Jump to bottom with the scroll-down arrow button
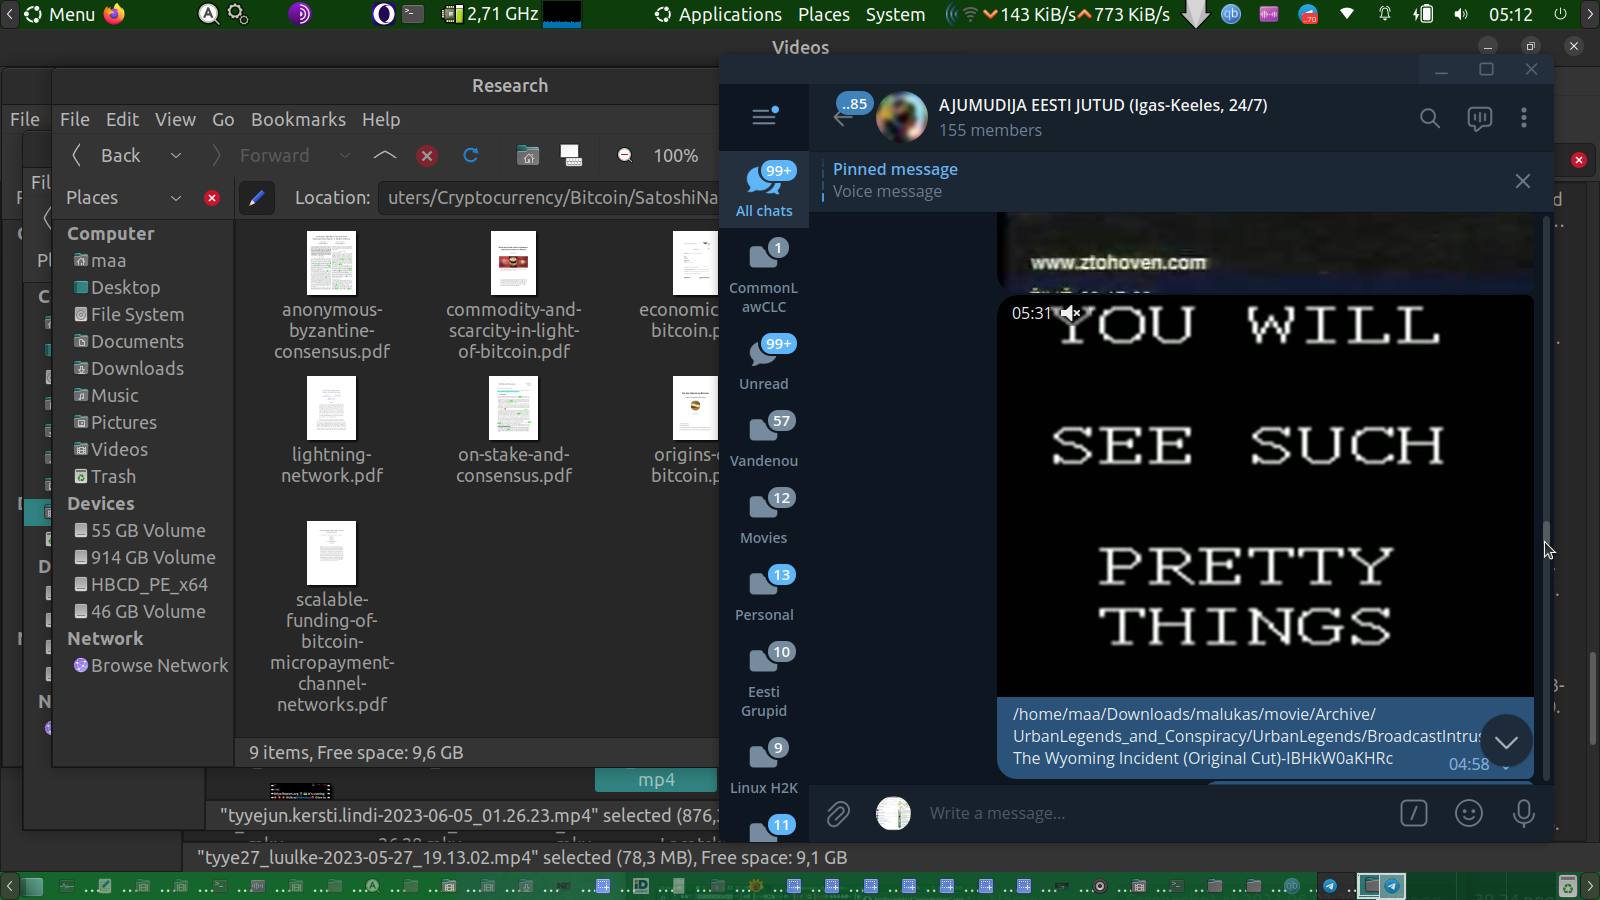This screenshot has height=900, width=1600. coord(1506,741)
